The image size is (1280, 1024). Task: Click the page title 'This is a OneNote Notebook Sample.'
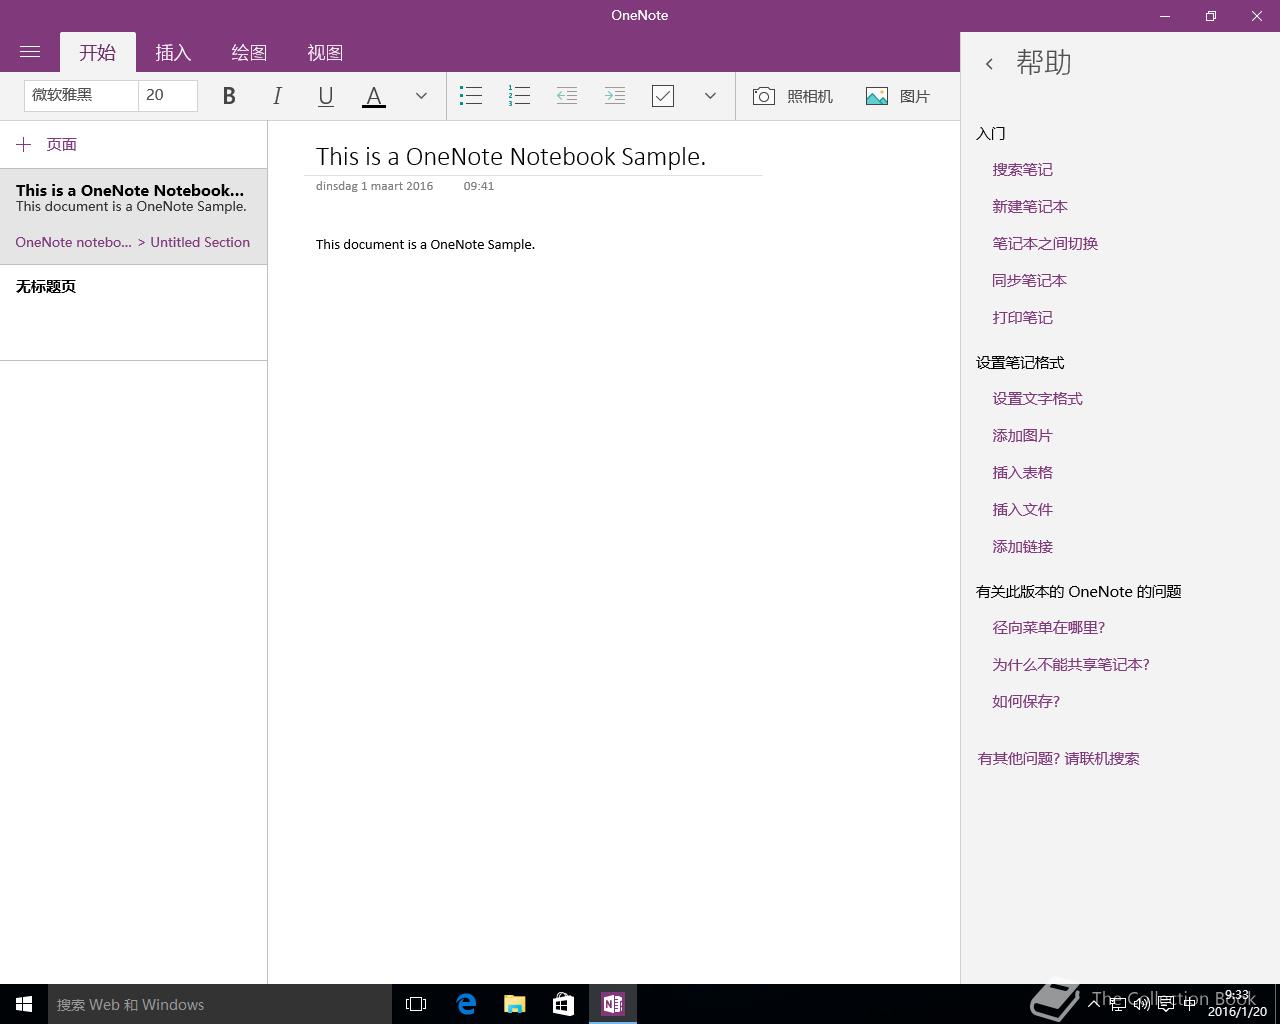(x=511, y=156)
